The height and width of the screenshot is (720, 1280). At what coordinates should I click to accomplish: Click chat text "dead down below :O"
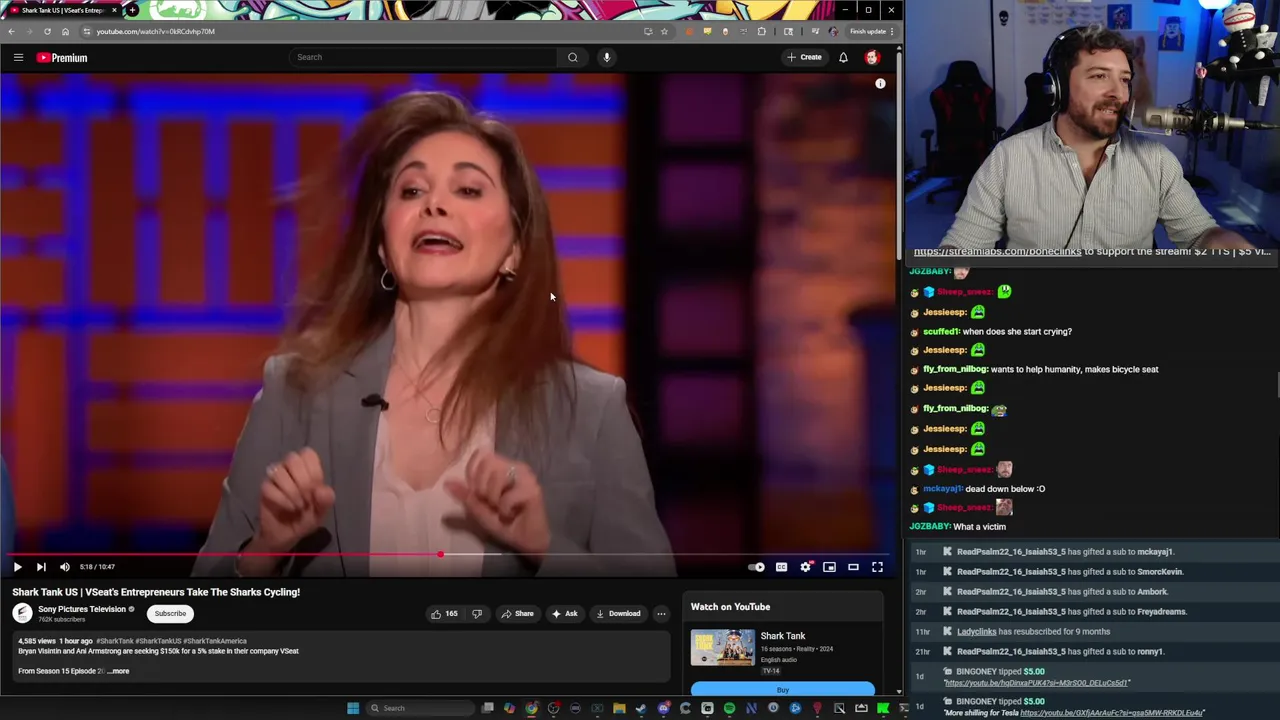point(1005,489)
